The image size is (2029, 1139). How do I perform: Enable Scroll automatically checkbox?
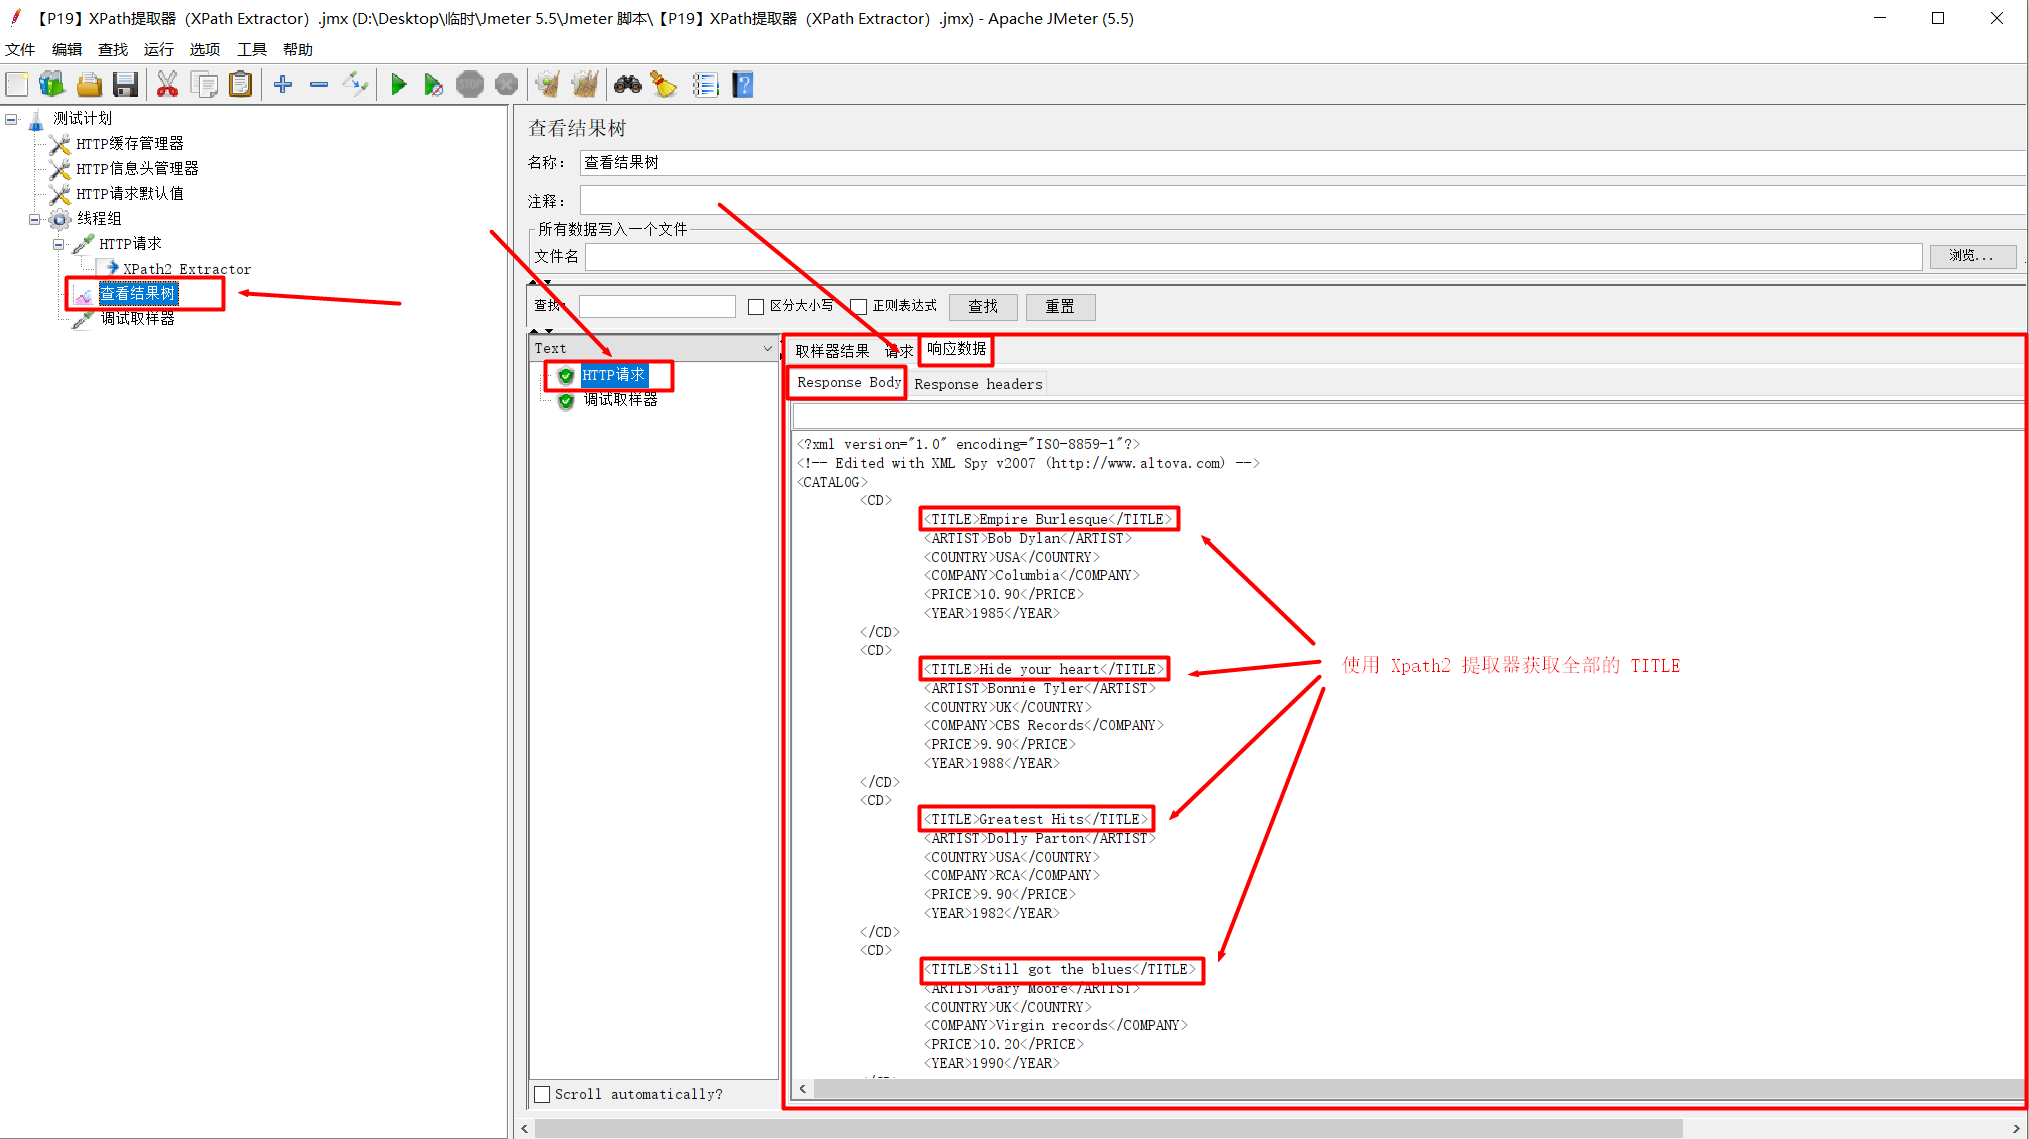pos(542,1094)
